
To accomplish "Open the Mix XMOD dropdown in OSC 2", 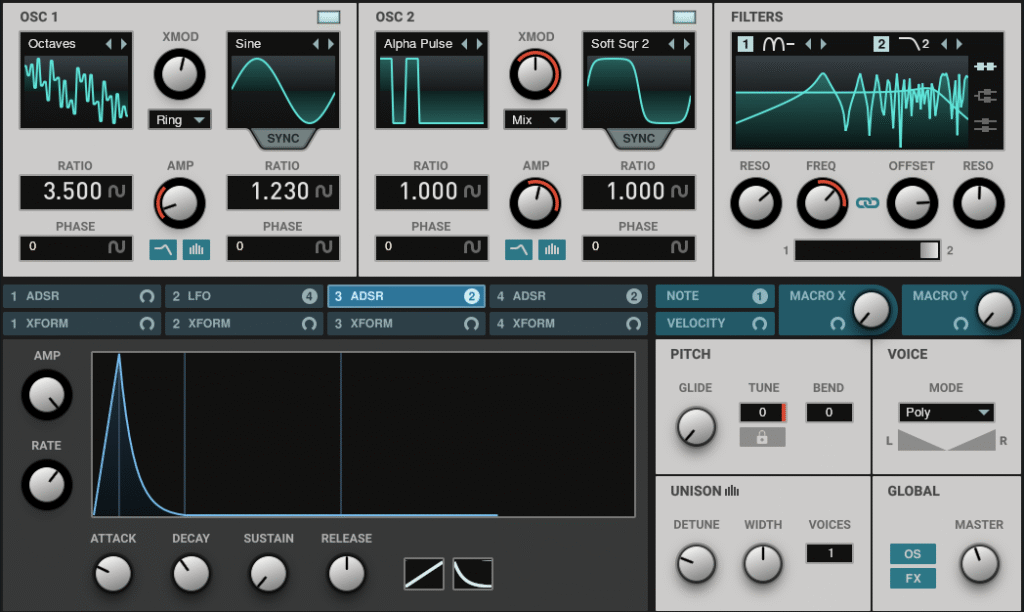I will point(535,120).
